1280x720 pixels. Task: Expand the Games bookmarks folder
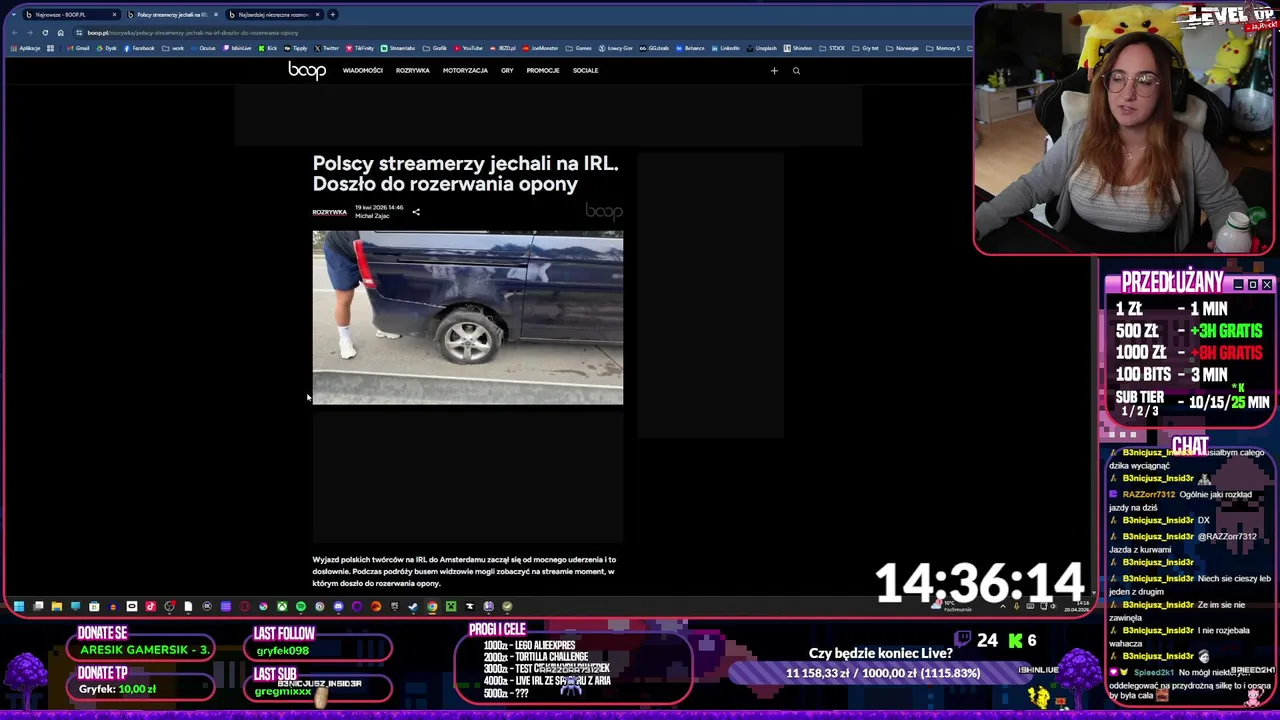coord(578,48)
